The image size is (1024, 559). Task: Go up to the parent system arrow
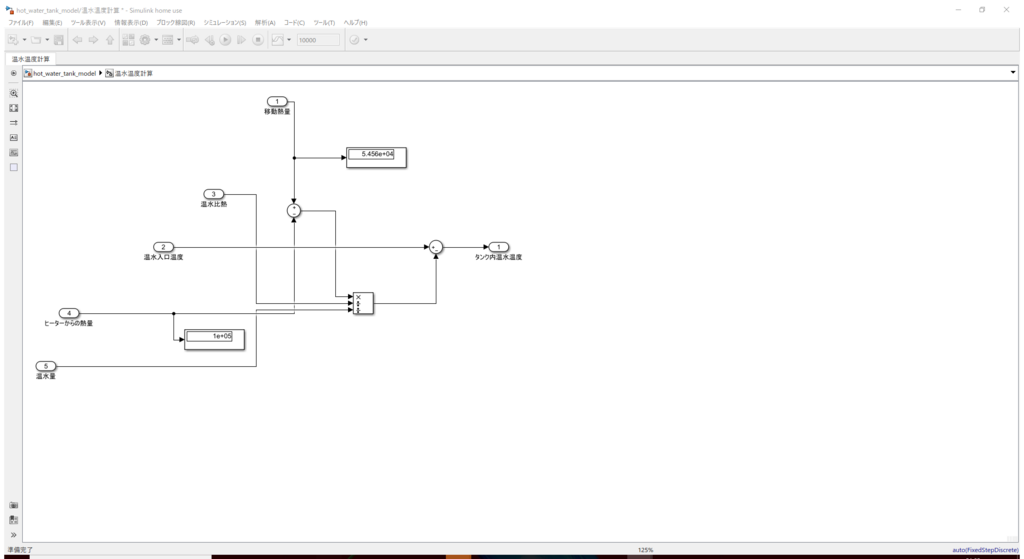click(110, 40)
